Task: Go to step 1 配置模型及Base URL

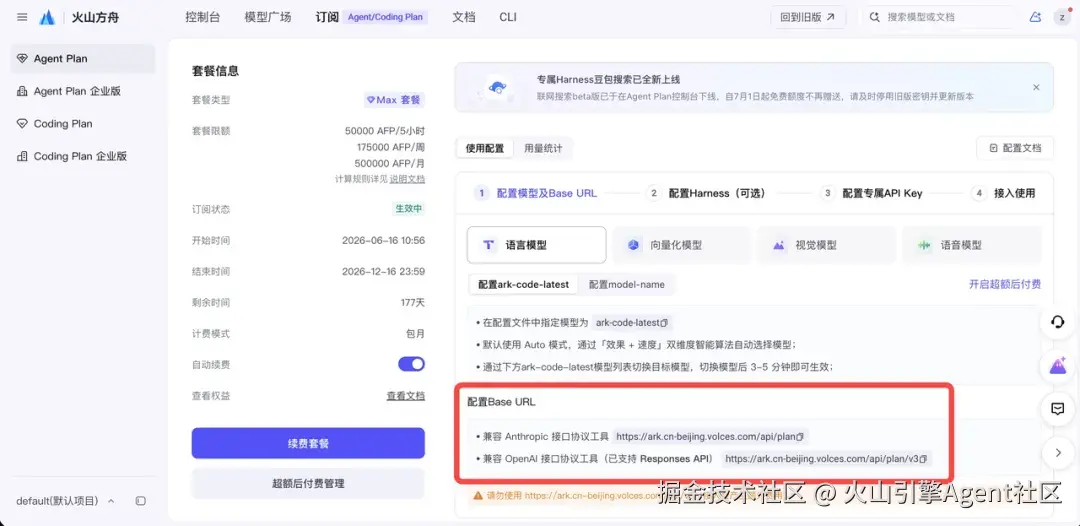Action: (538, 193)
